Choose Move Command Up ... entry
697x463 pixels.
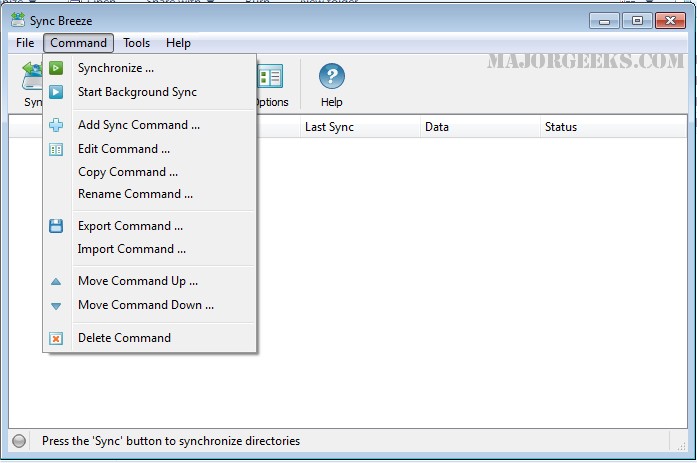[x=150, y=281]
